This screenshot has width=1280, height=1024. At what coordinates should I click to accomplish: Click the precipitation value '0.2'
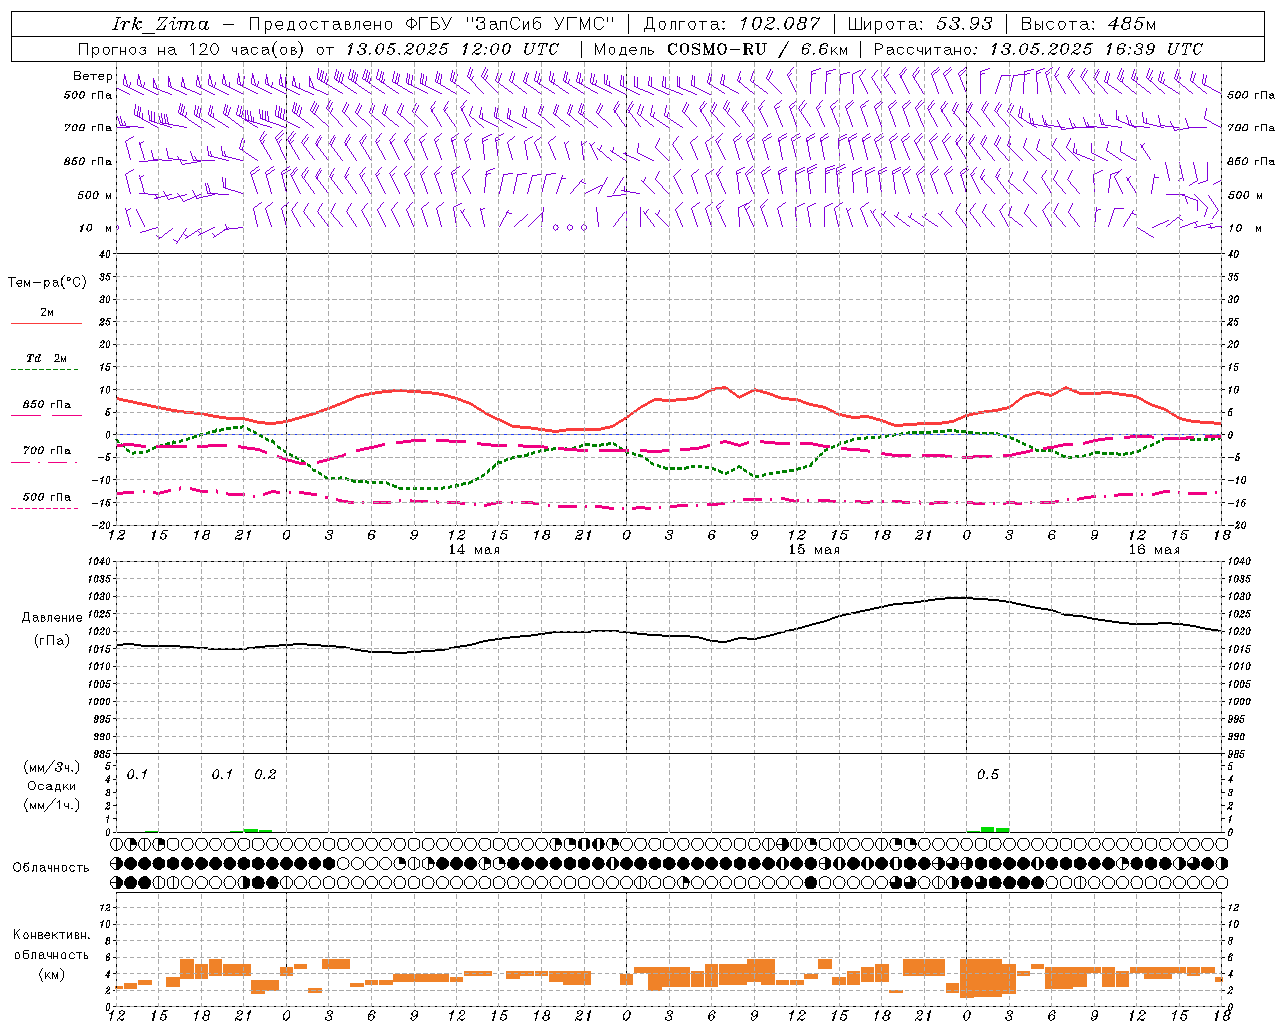(x=265, y=775)
